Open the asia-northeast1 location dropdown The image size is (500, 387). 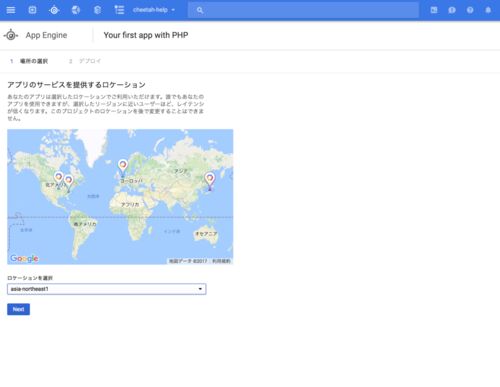coord(107,289)
